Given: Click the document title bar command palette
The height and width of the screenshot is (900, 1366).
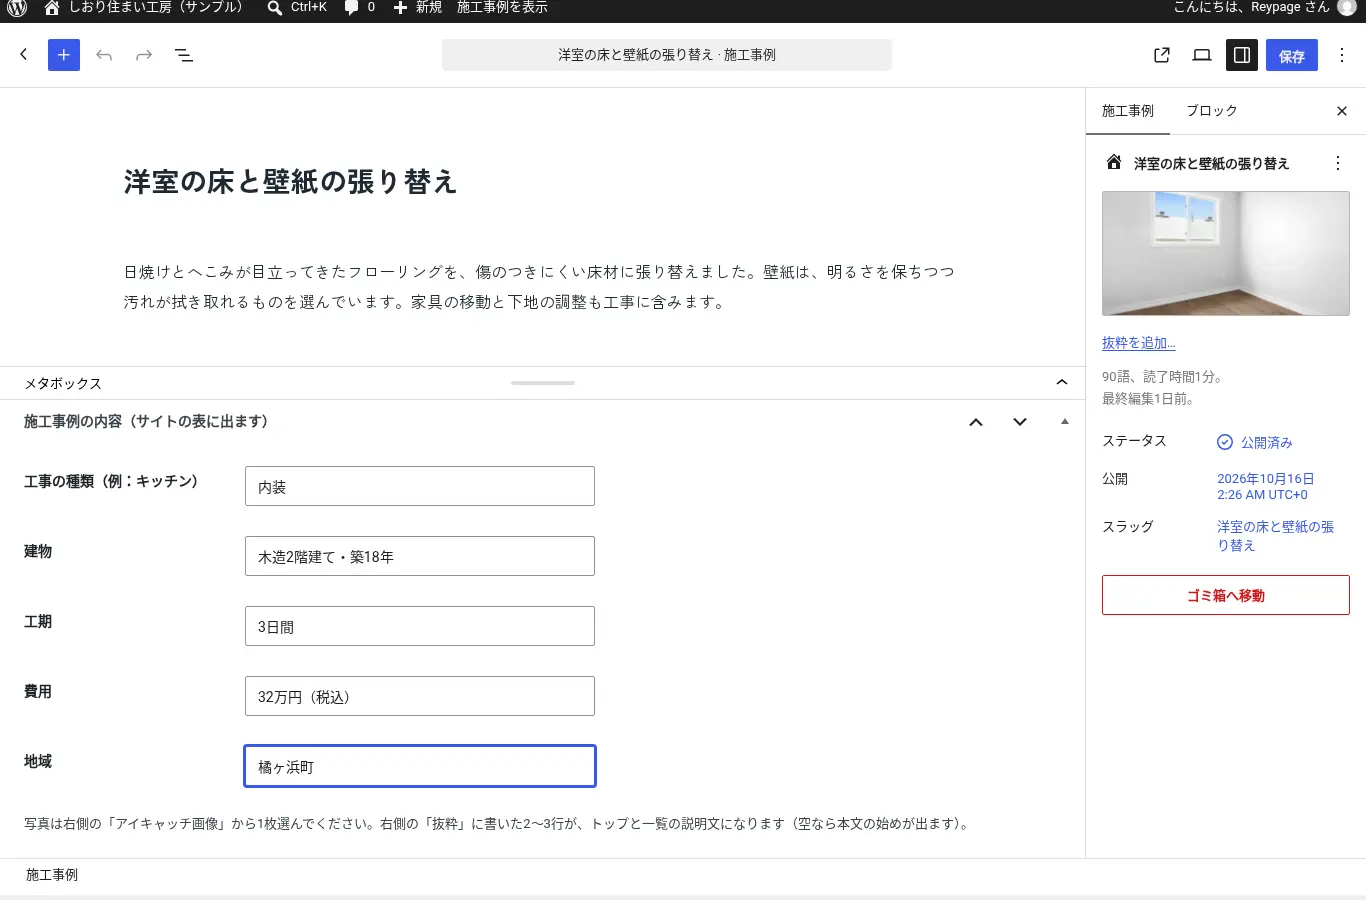Looking at the screenshot, I should 667,55.
